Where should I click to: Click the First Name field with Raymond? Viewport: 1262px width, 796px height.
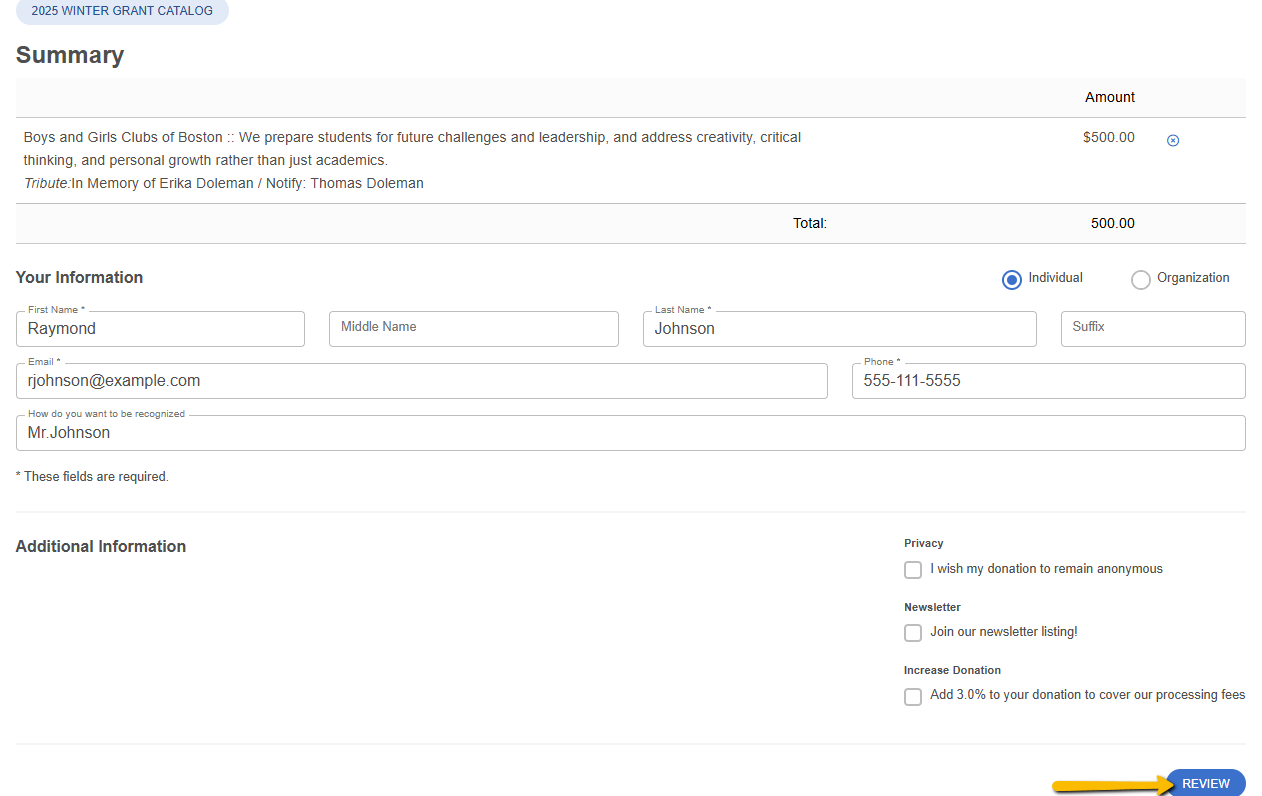(160, 329)
